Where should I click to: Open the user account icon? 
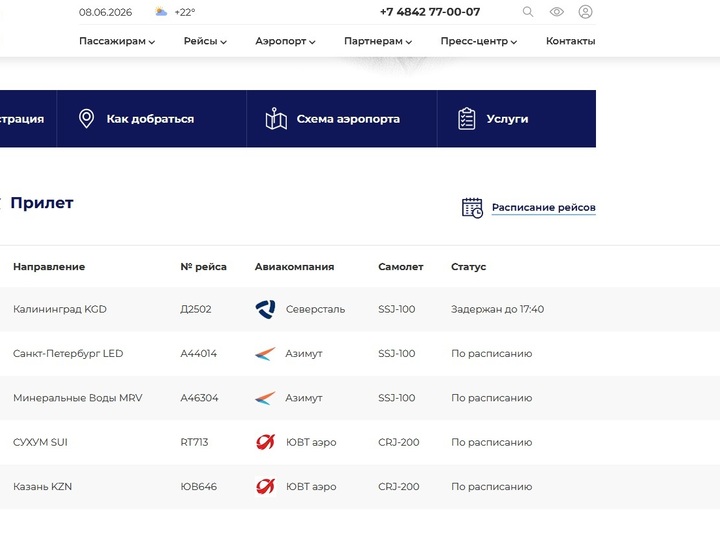click(x=585, y=12)
